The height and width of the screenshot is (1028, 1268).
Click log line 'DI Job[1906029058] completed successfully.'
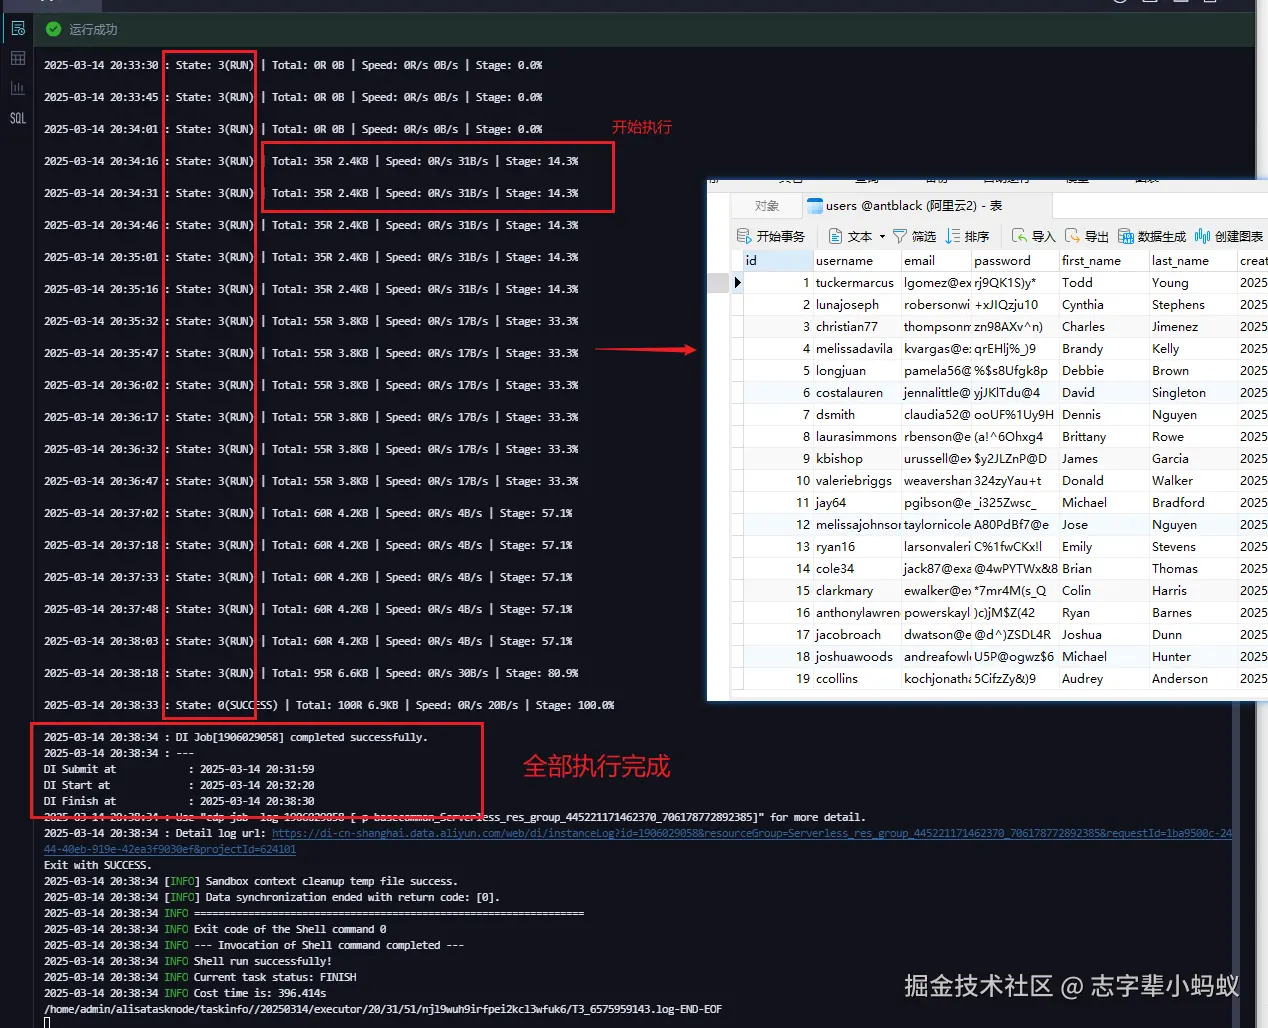click(236, 737)
